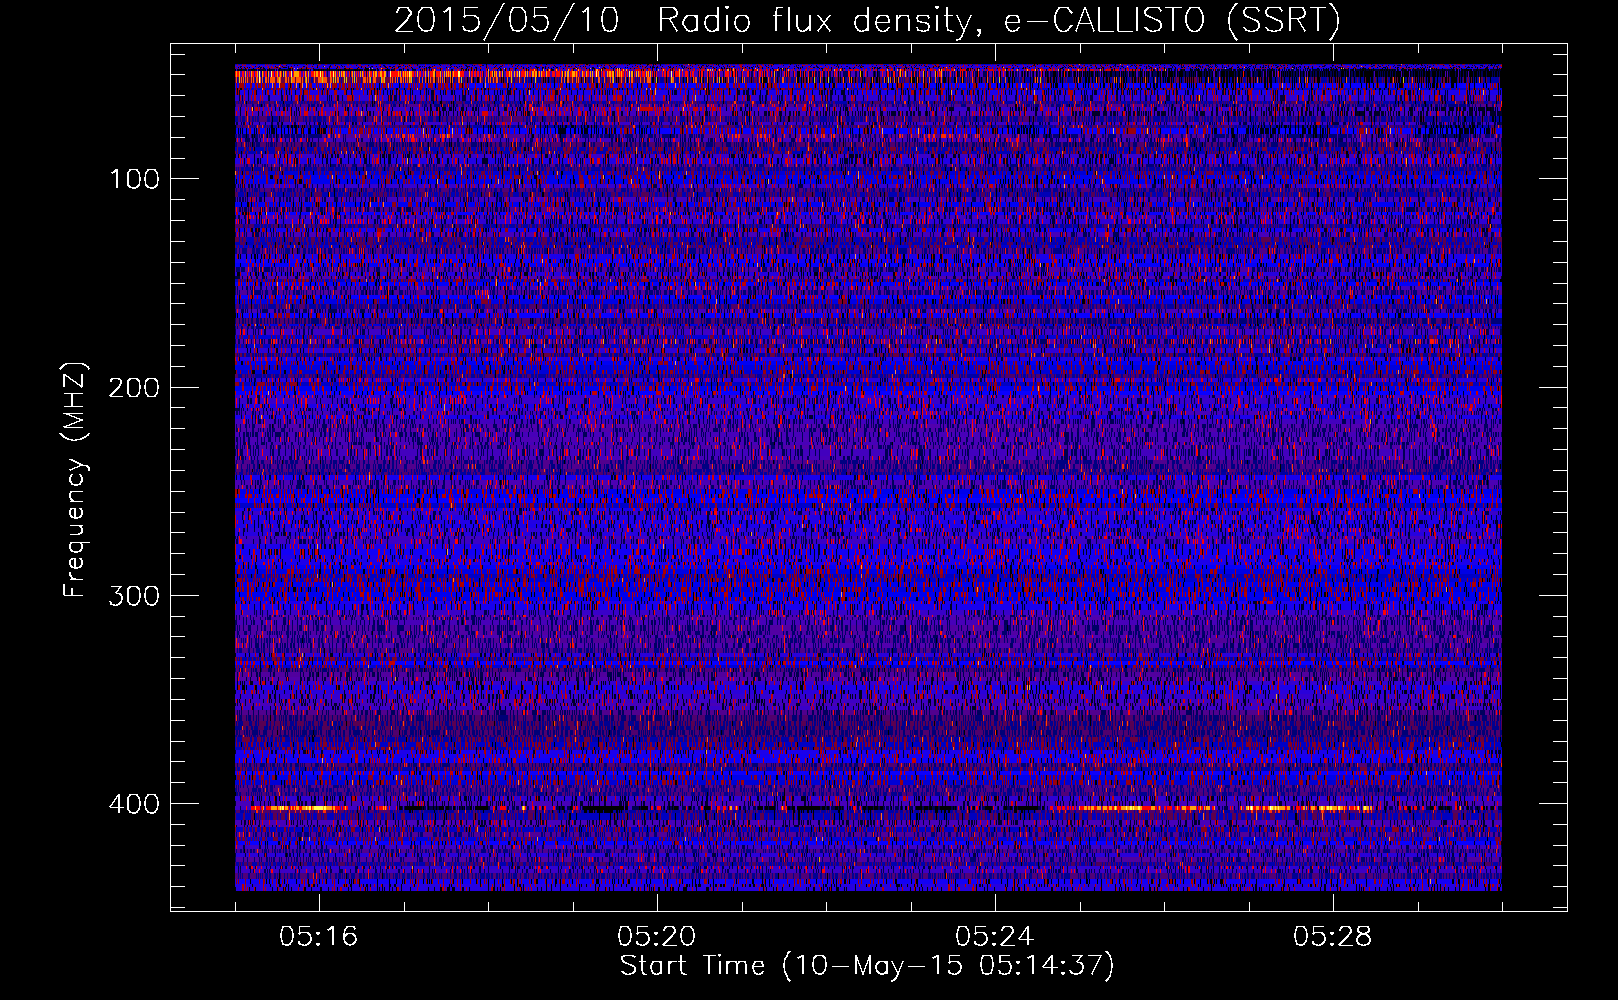Viewport: 1618px width, 1000px height.
Task: Click the 100 frequency tick label
Action: [134, 179]
